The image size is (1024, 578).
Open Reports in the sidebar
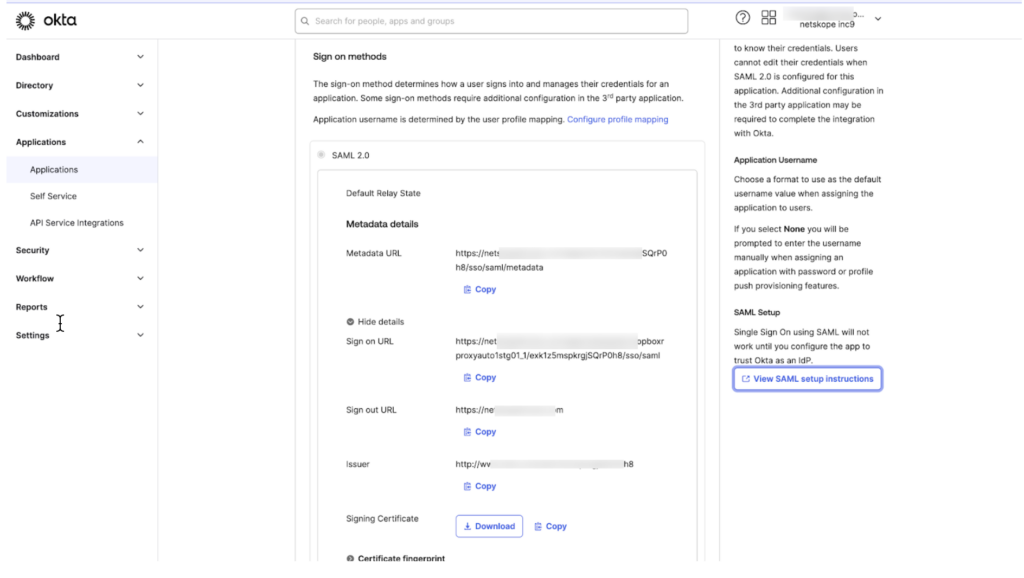(31, 307)
